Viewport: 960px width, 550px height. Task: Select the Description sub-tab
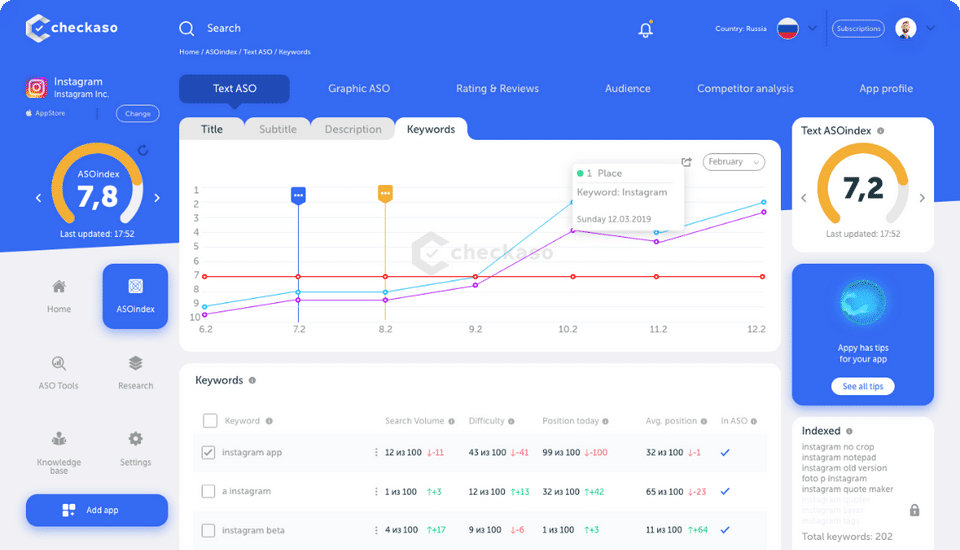tap(353, 129)
